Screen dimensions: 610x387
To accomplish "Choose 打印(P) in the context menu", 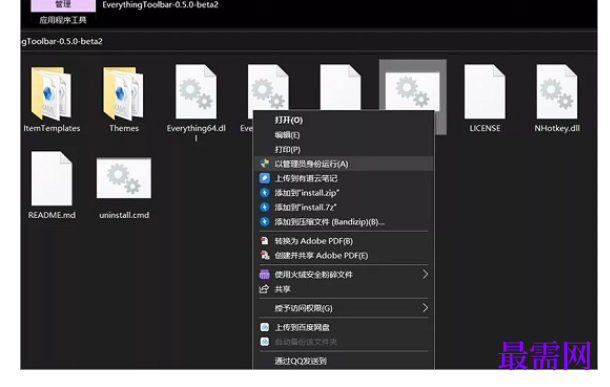I will coord(287,149).
